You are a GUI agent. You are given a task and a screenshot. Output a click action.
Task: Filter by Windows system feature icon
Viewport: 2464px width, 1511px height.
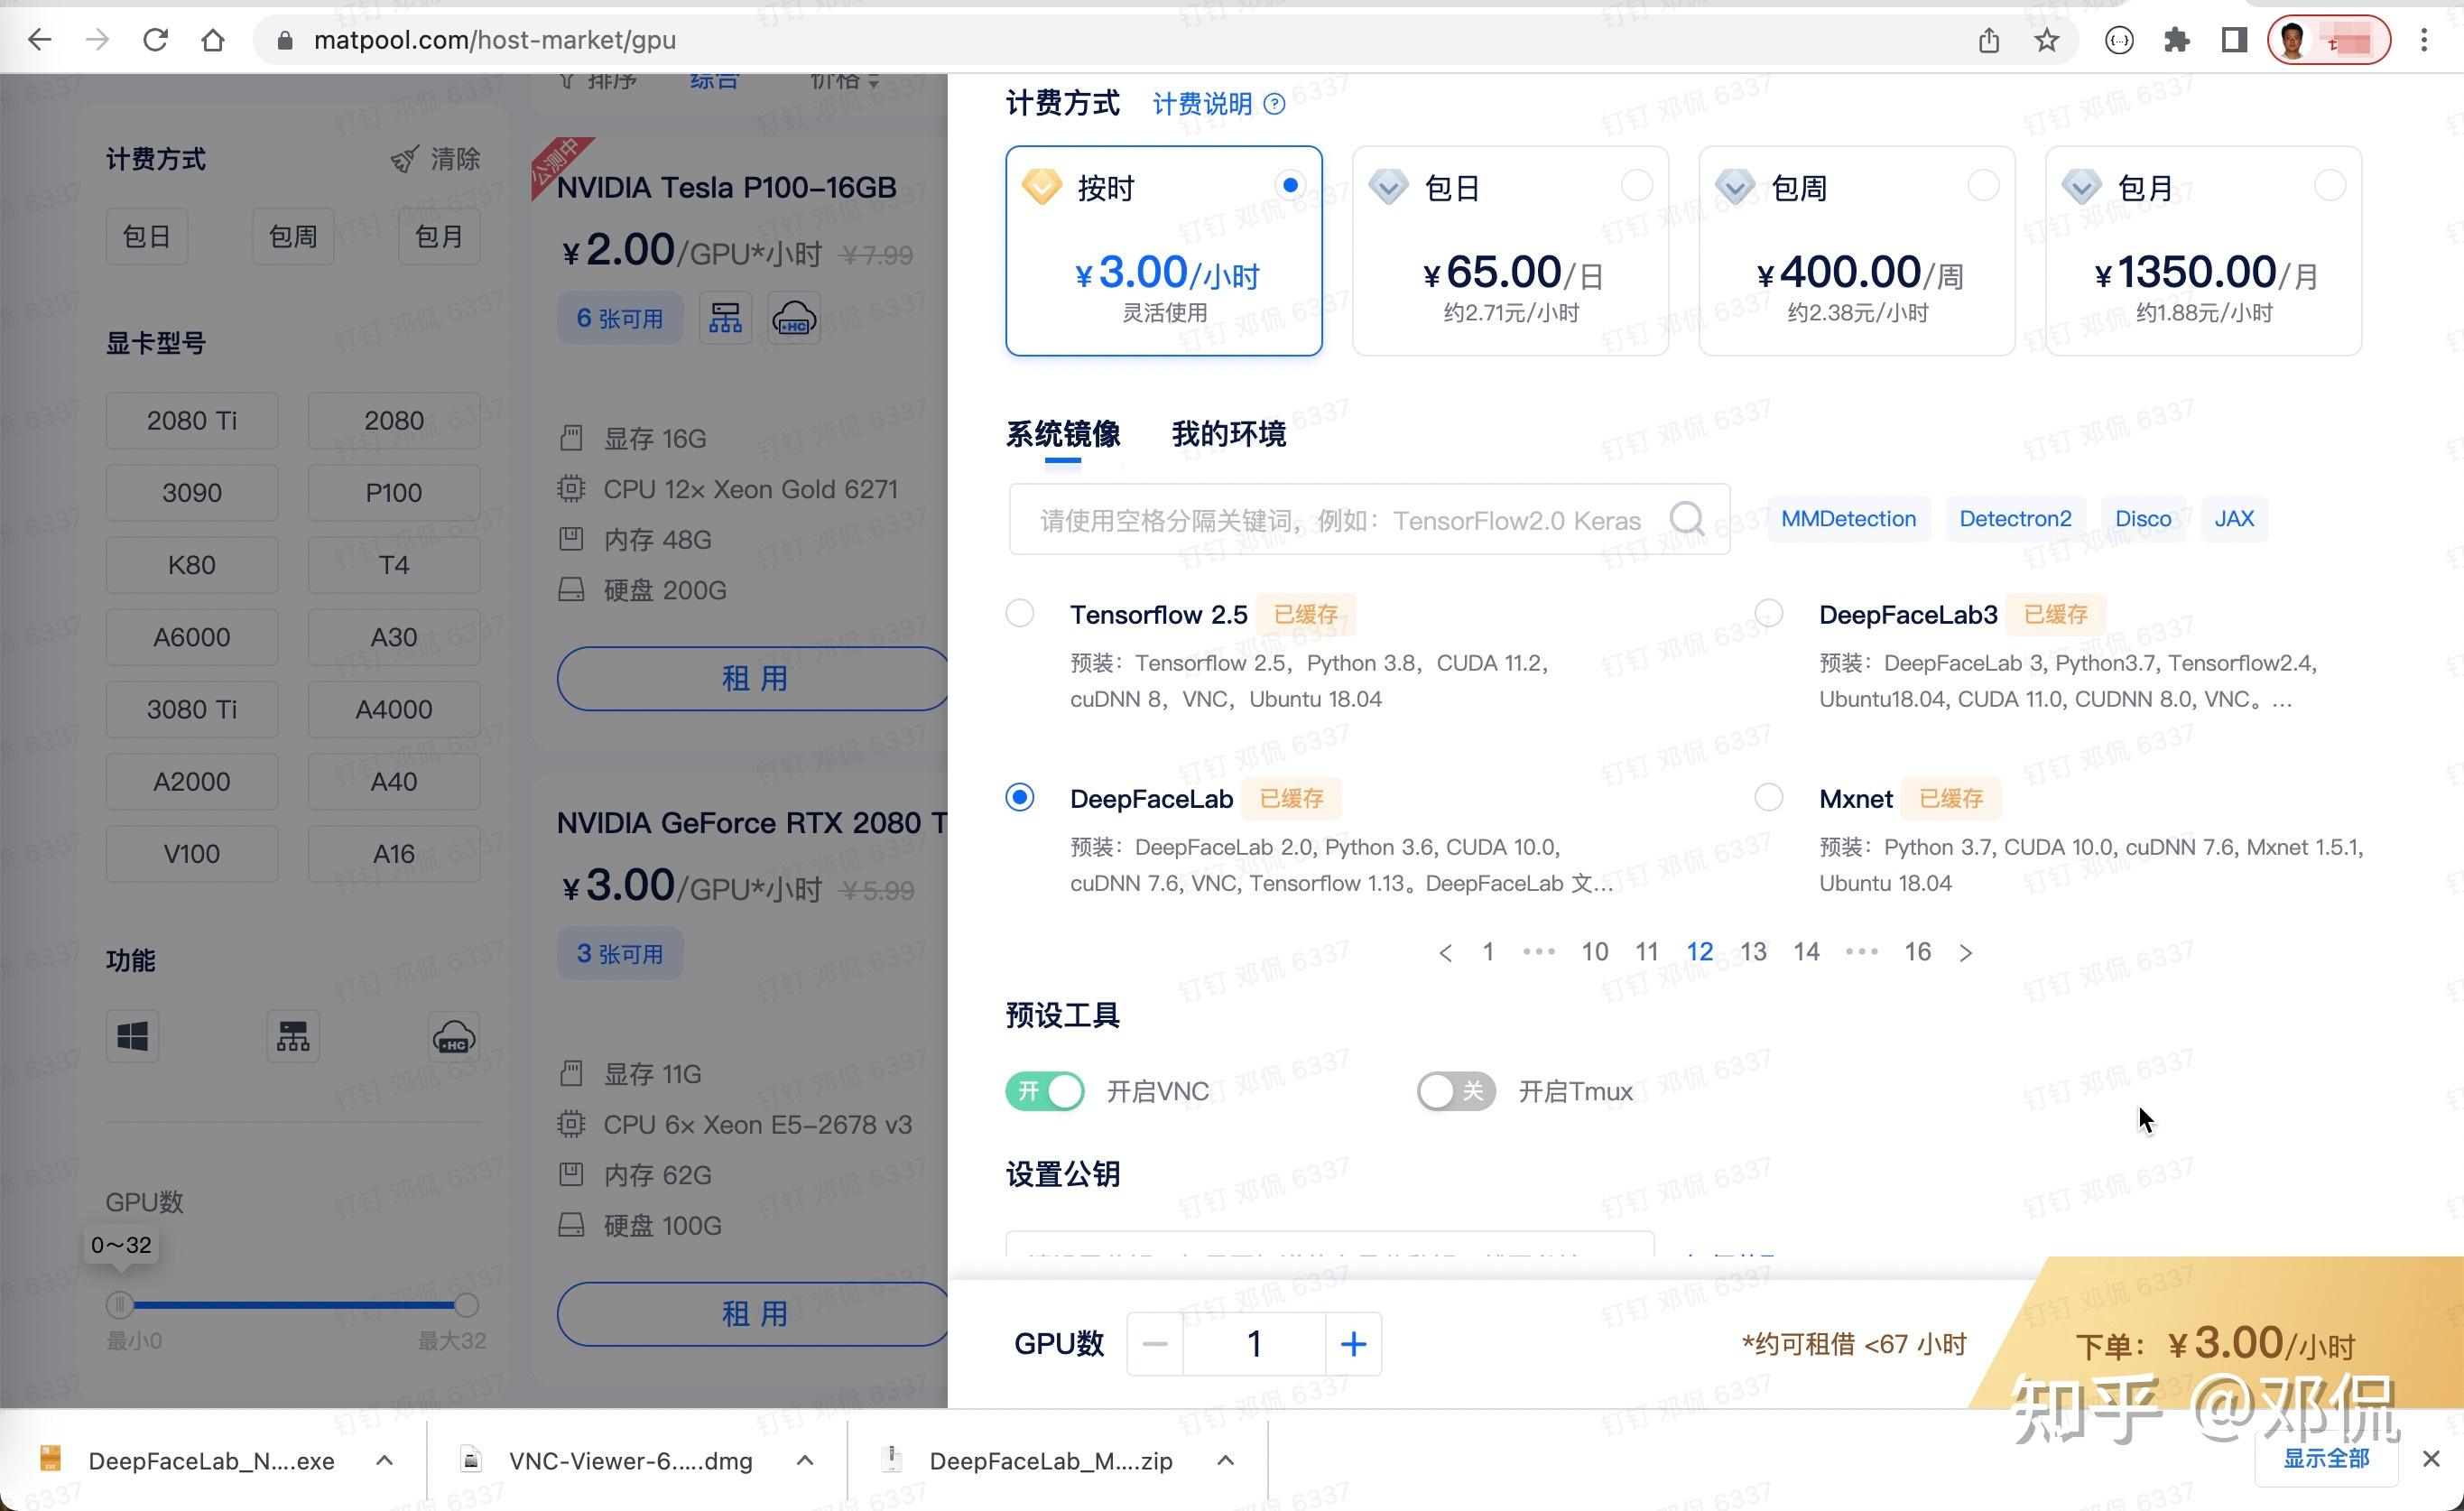tap(132, 1036)
